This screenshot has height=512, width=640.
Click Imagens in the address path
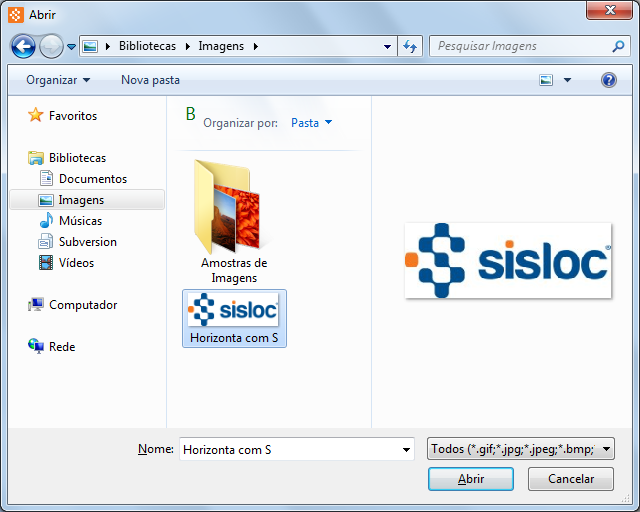221,46
